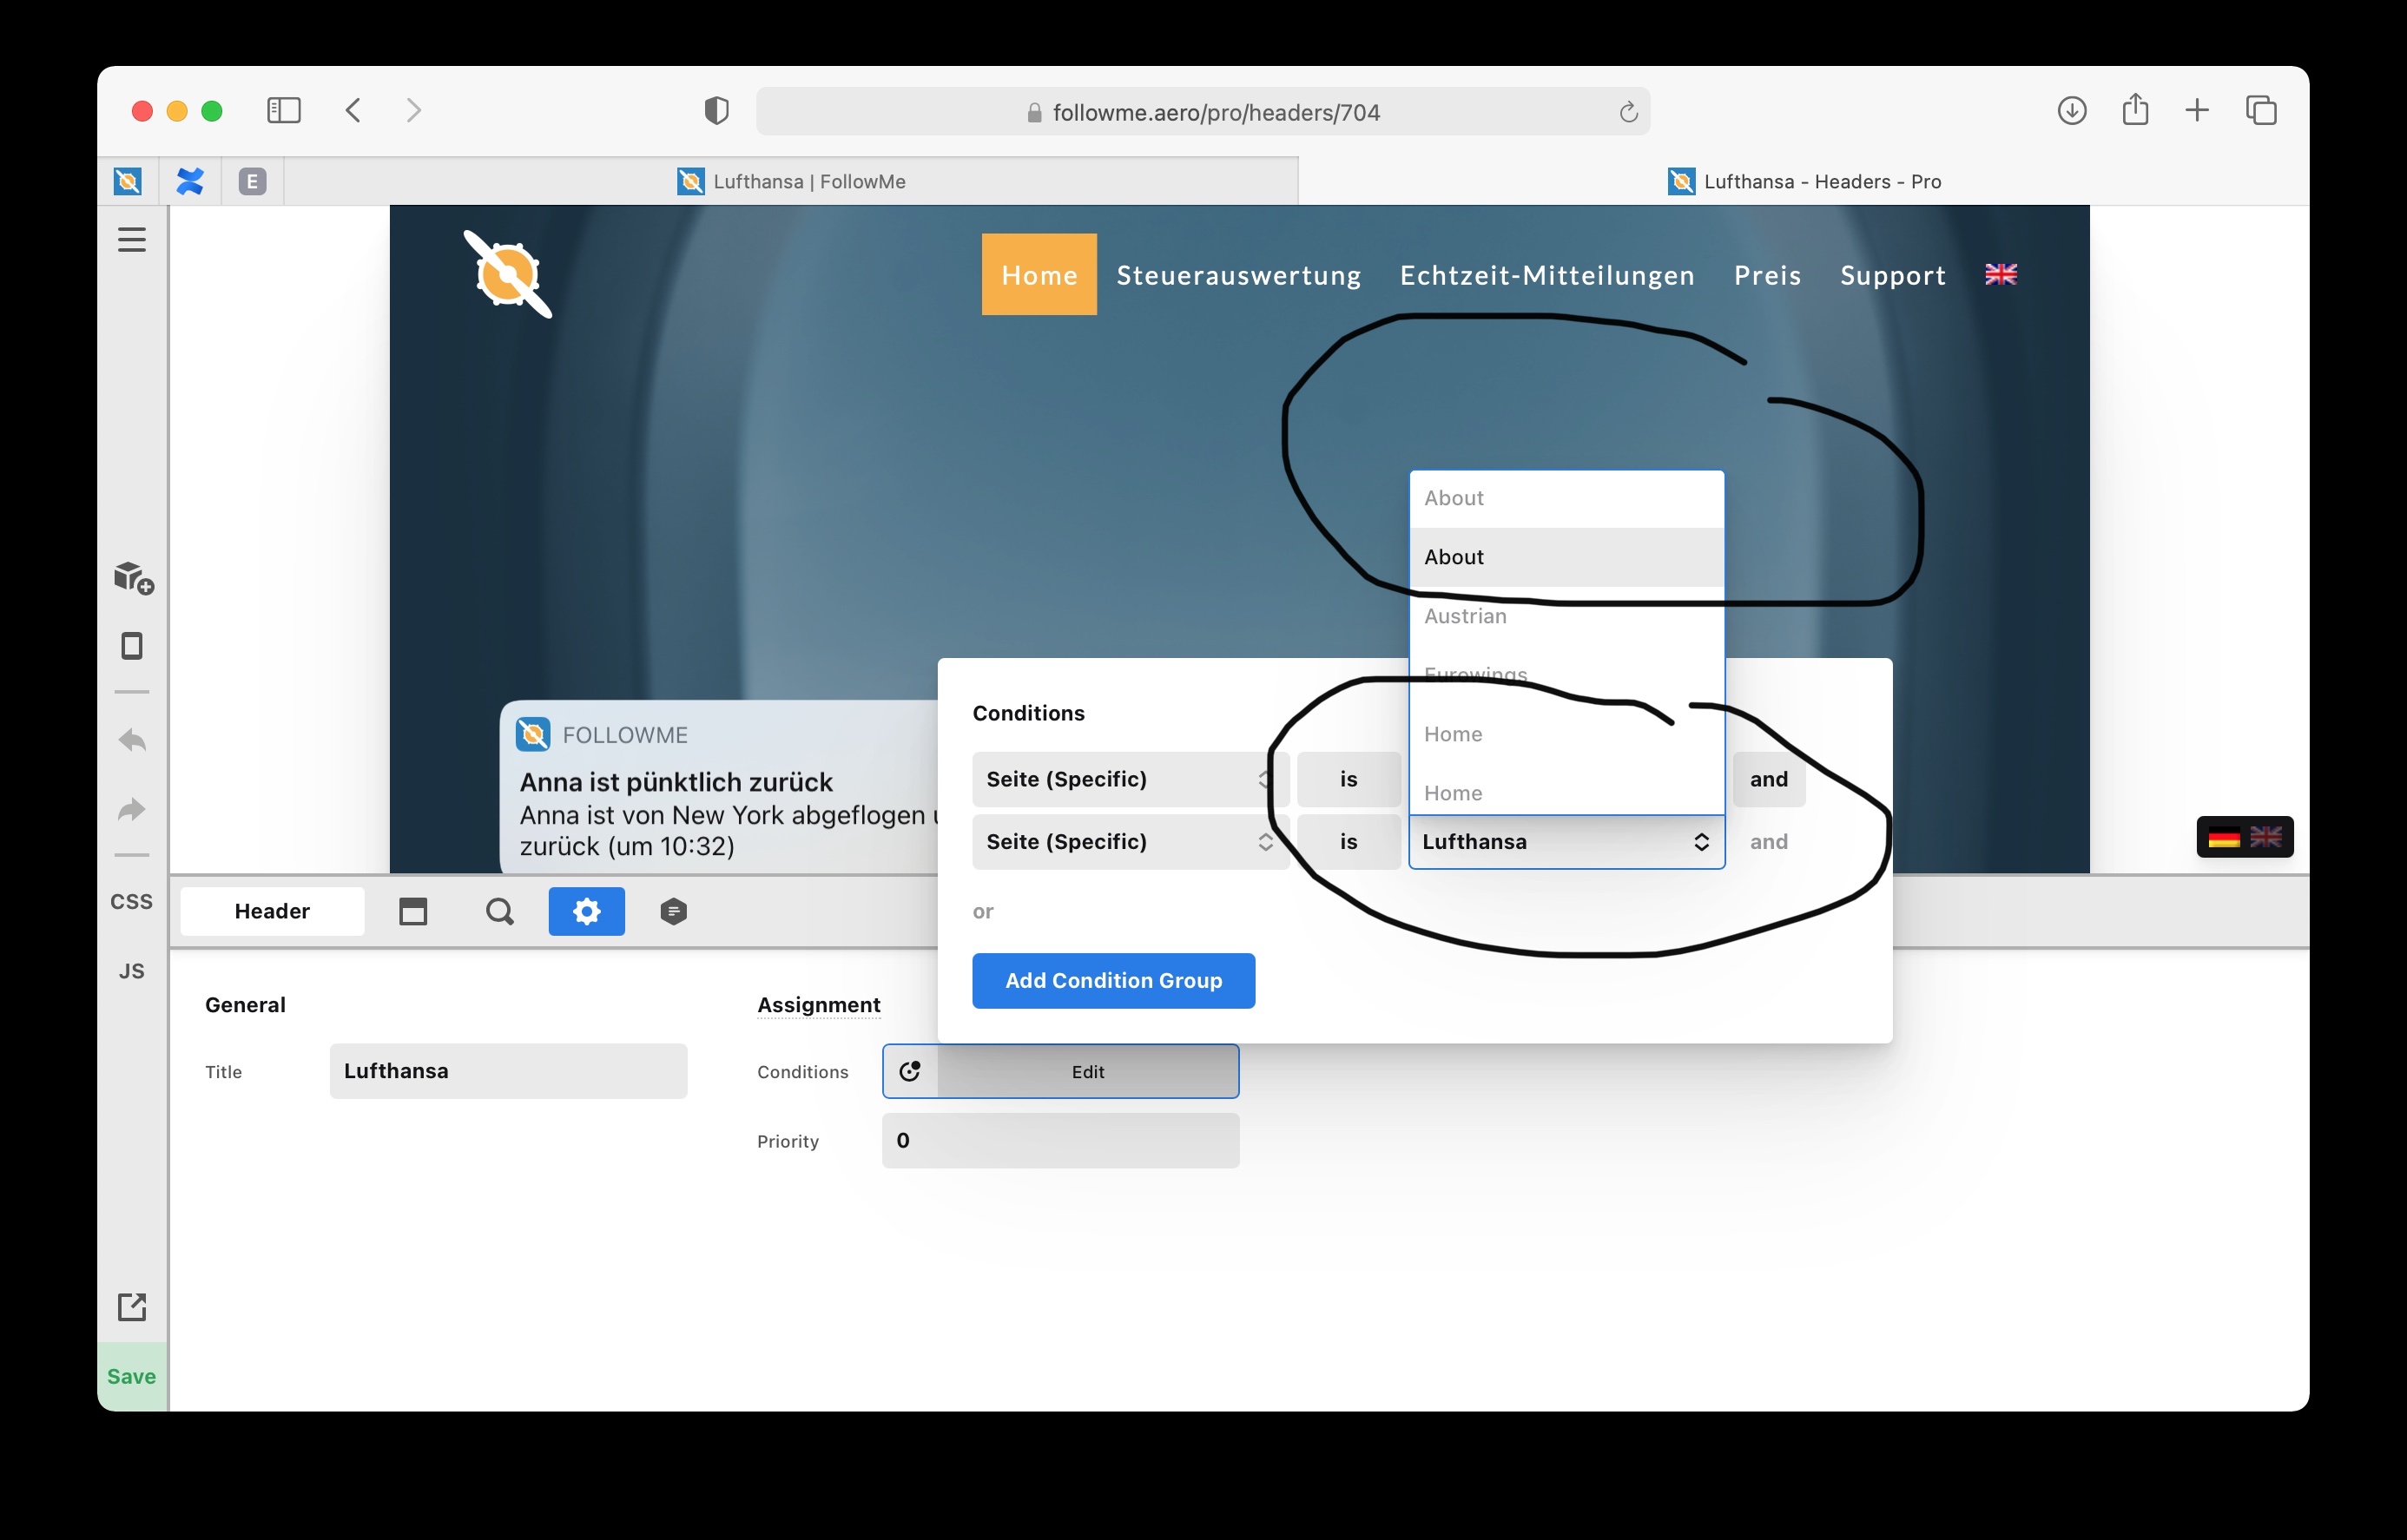This screenshot has width=2407, height=1540.
Task: Switch language via UK flag in navigation
Action: 2001,274
